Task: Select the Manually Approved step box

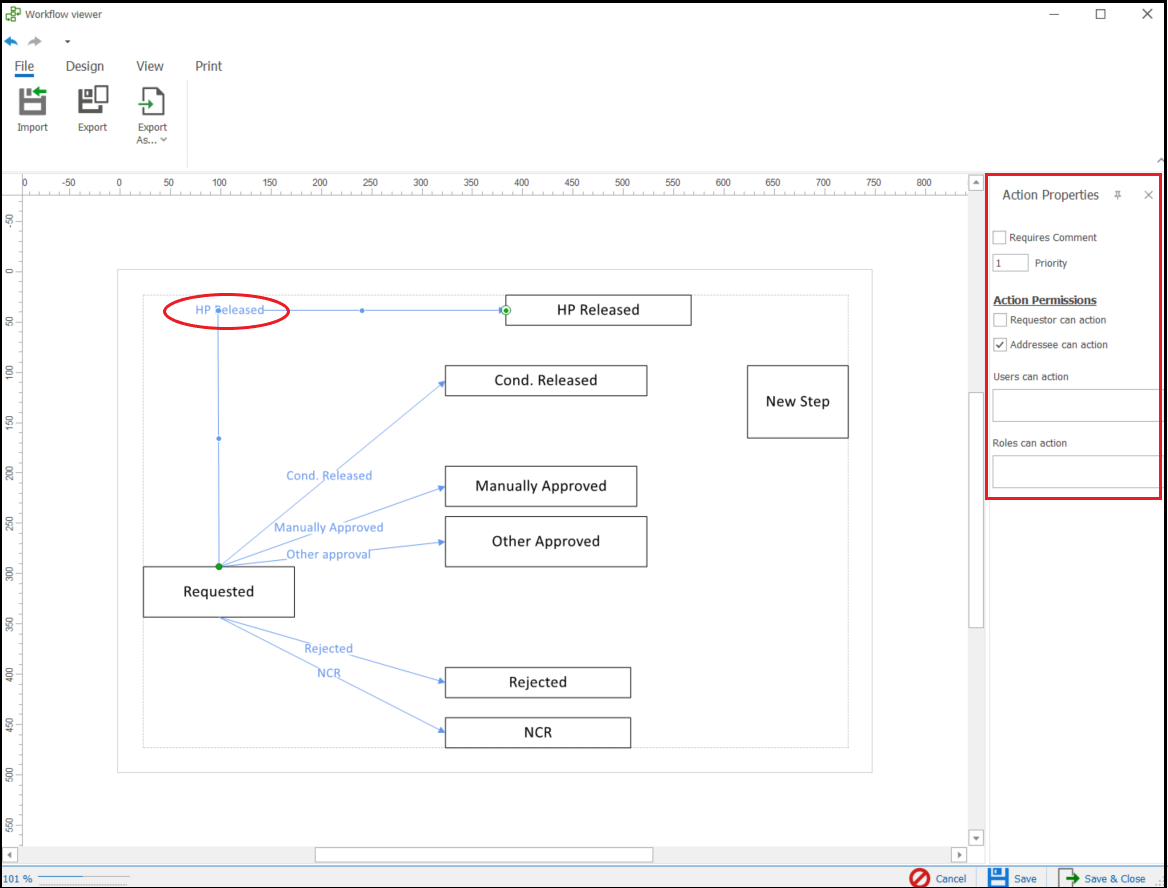Action: click(x=541, y=486)
